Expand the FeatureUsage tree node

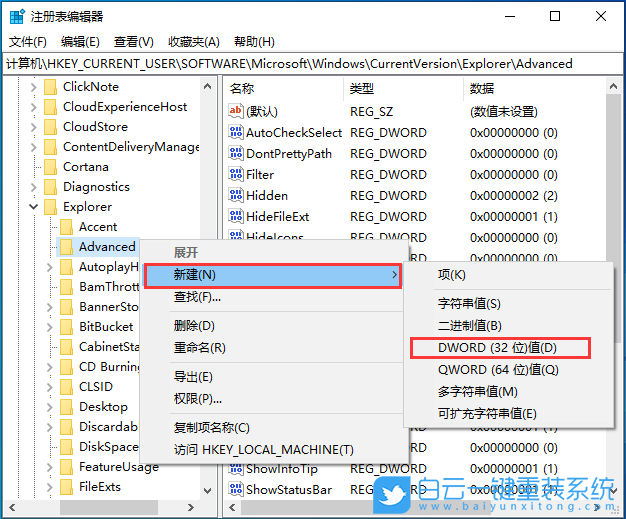pyautogui.click(x=50, y=466)
